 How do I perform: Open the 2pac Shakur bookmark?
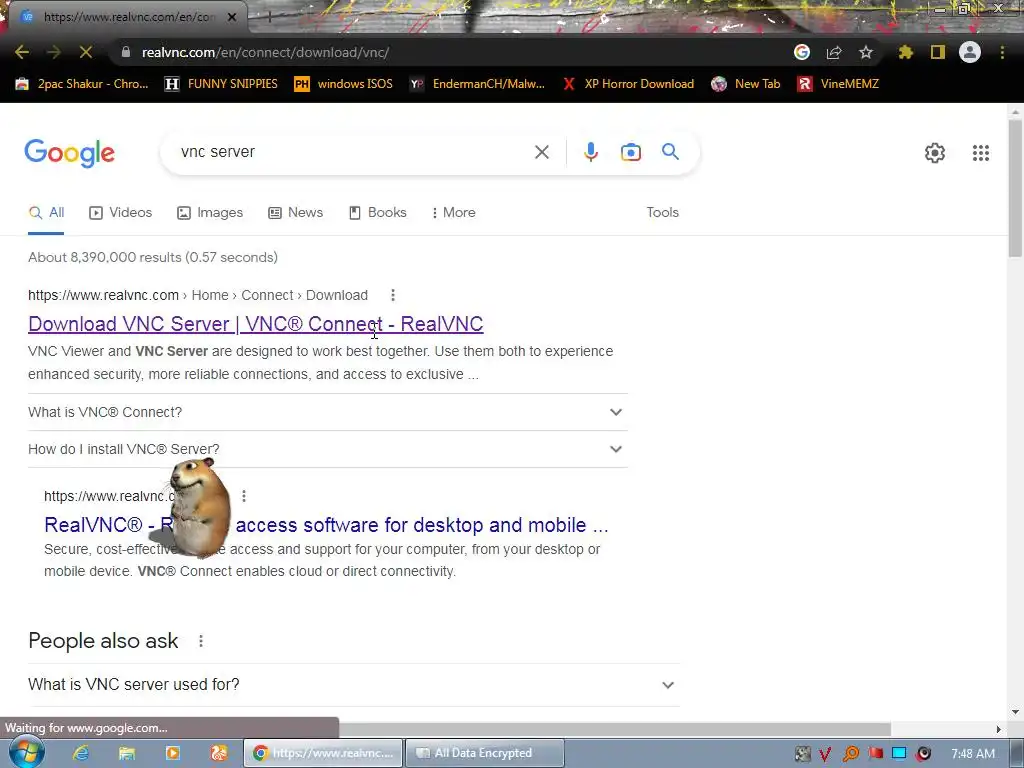point(82,84)
